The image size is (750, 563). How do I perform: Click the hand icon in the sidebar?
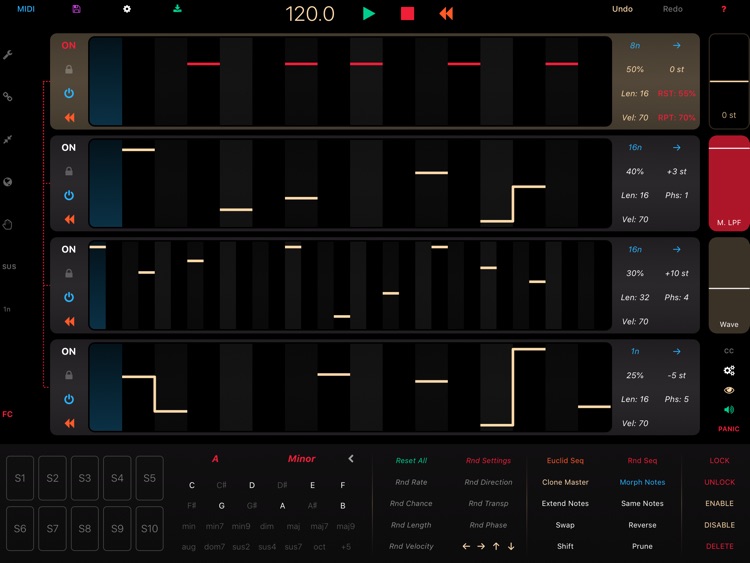pyautogui.click(x=8, y=224)
